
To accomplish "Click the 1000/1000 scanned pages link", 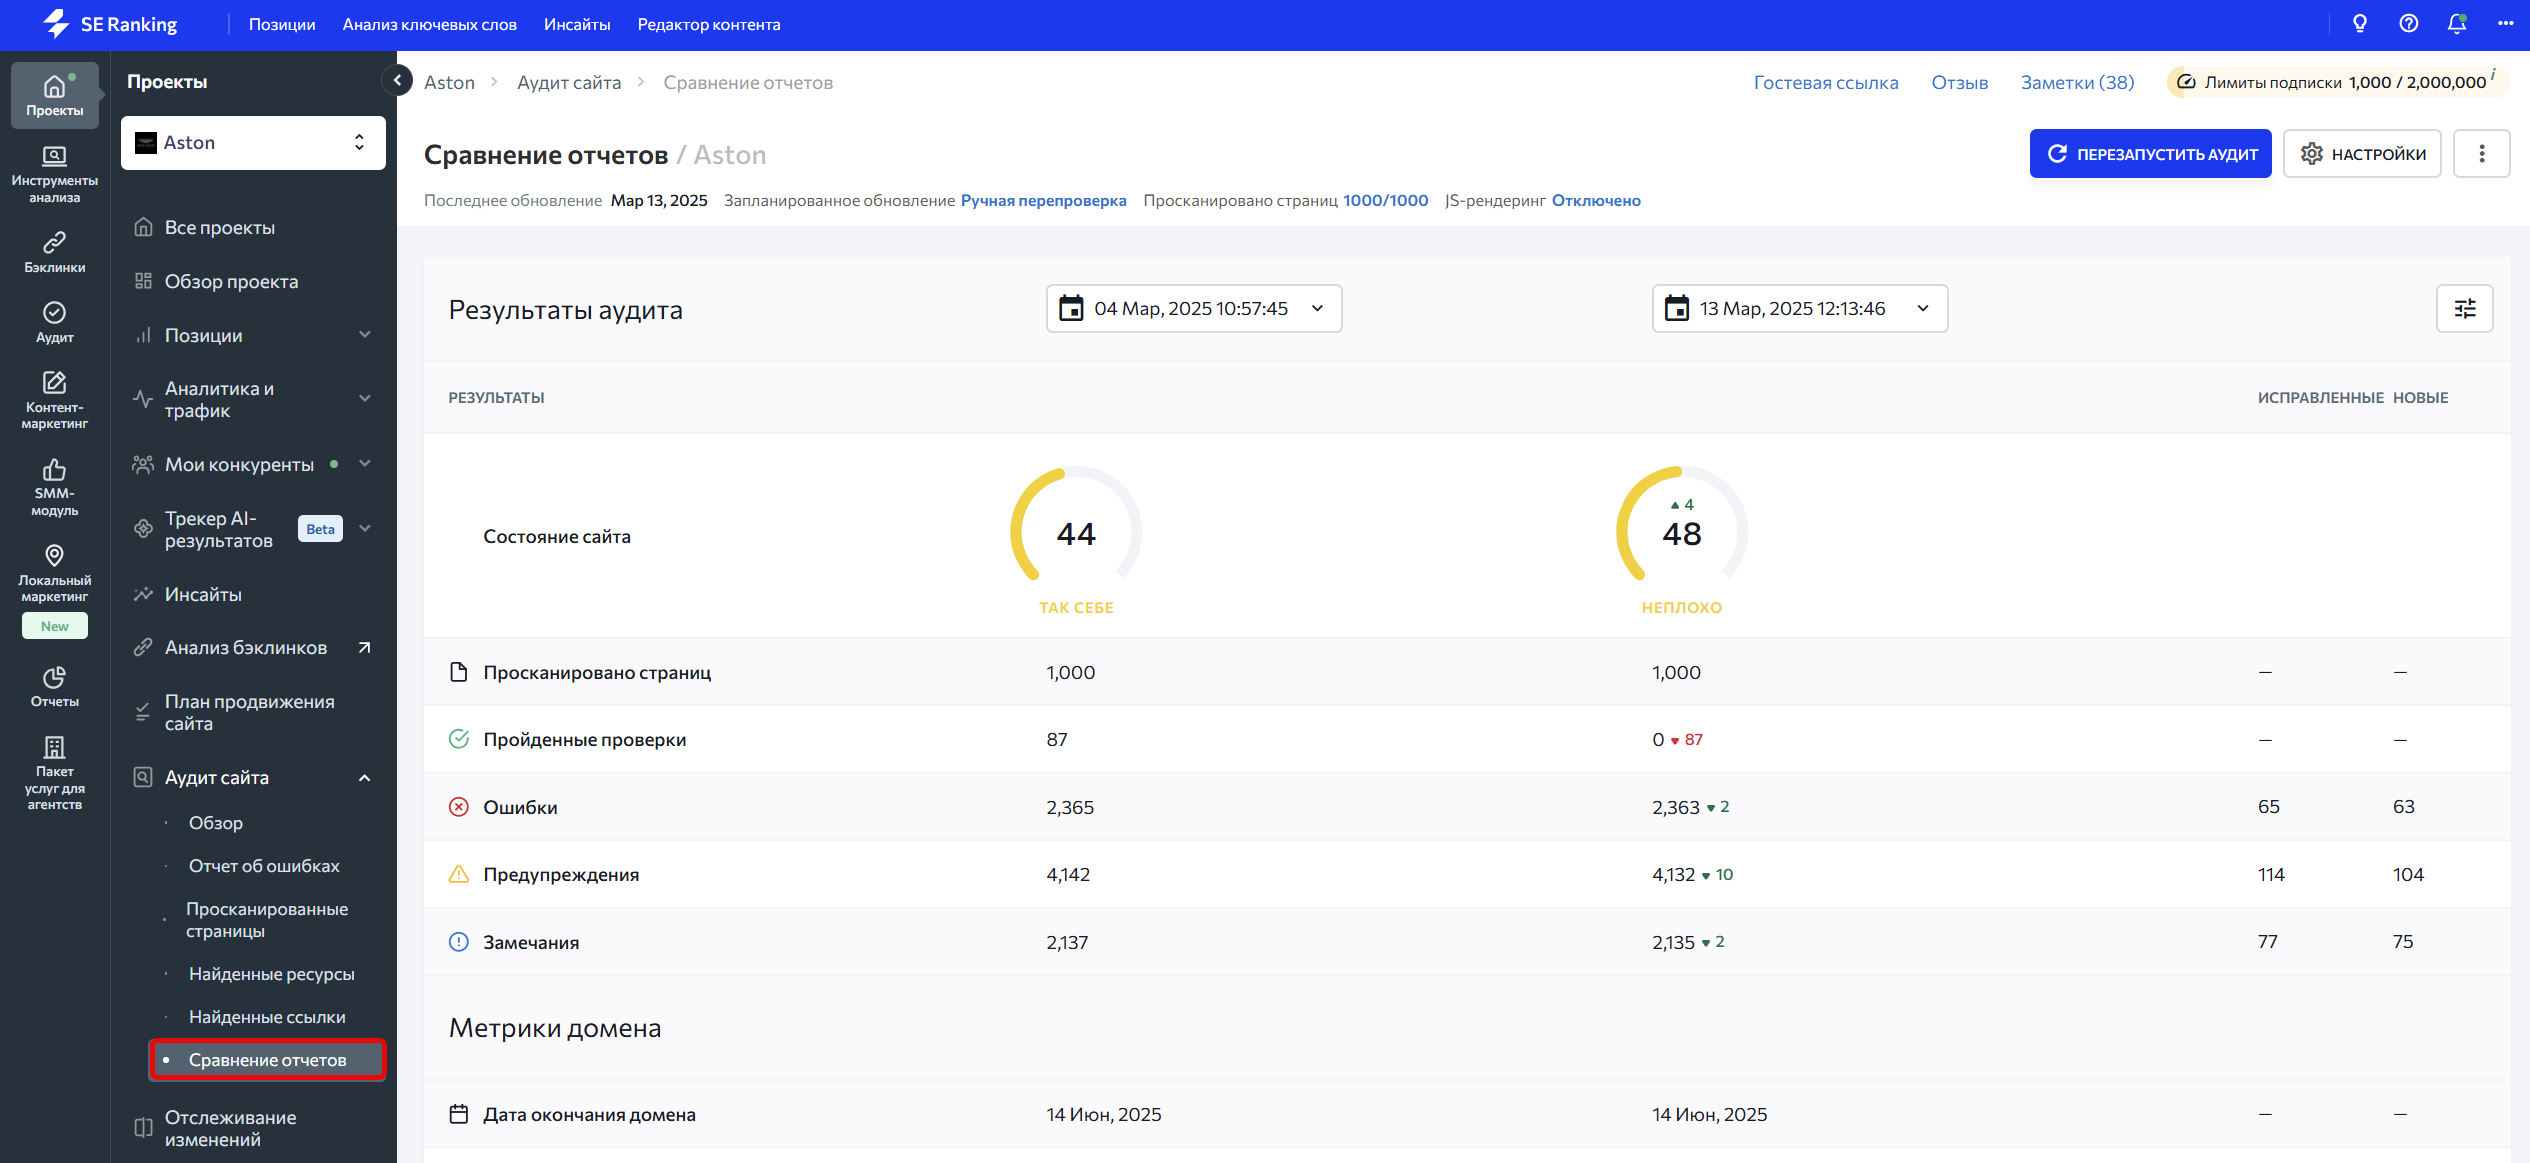I will 1385,201.
